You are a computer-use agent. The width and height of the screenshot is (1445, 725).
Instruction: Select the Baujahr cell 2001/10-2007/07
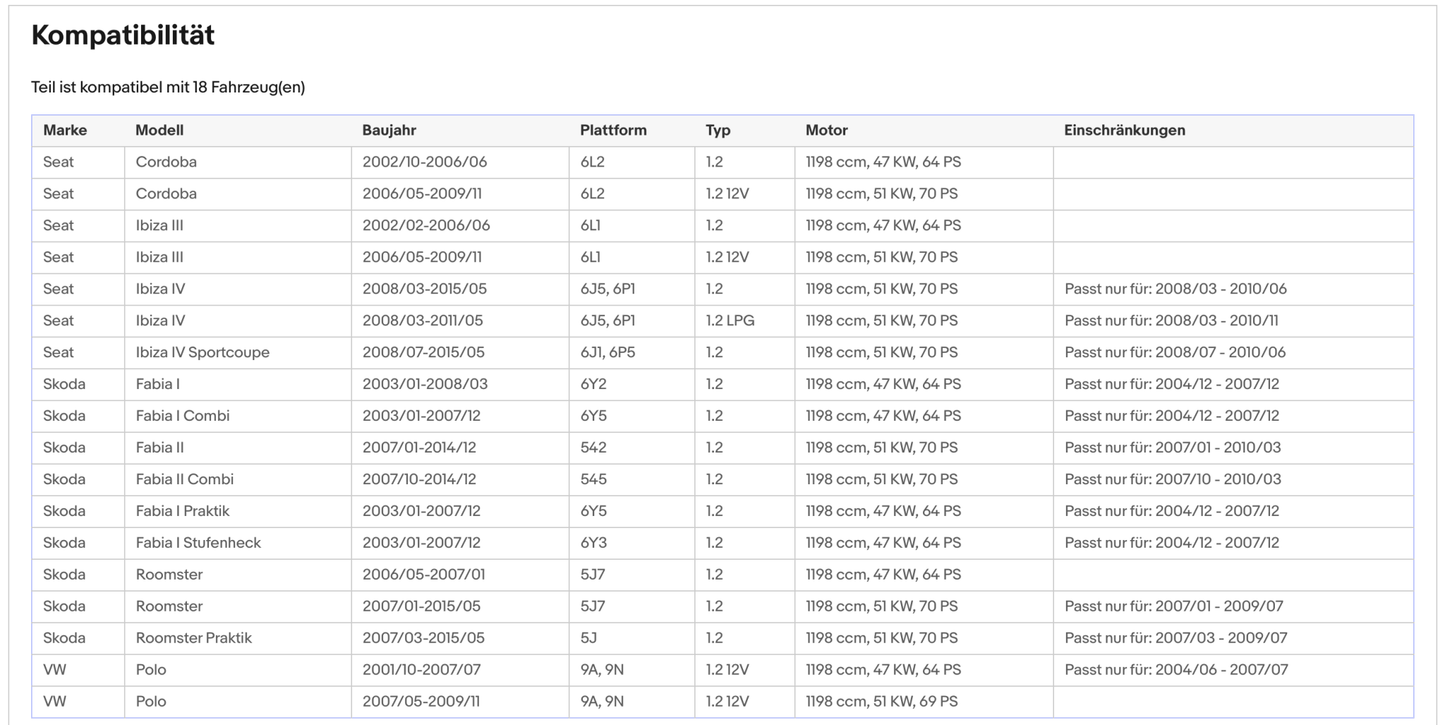coord(421,670)
